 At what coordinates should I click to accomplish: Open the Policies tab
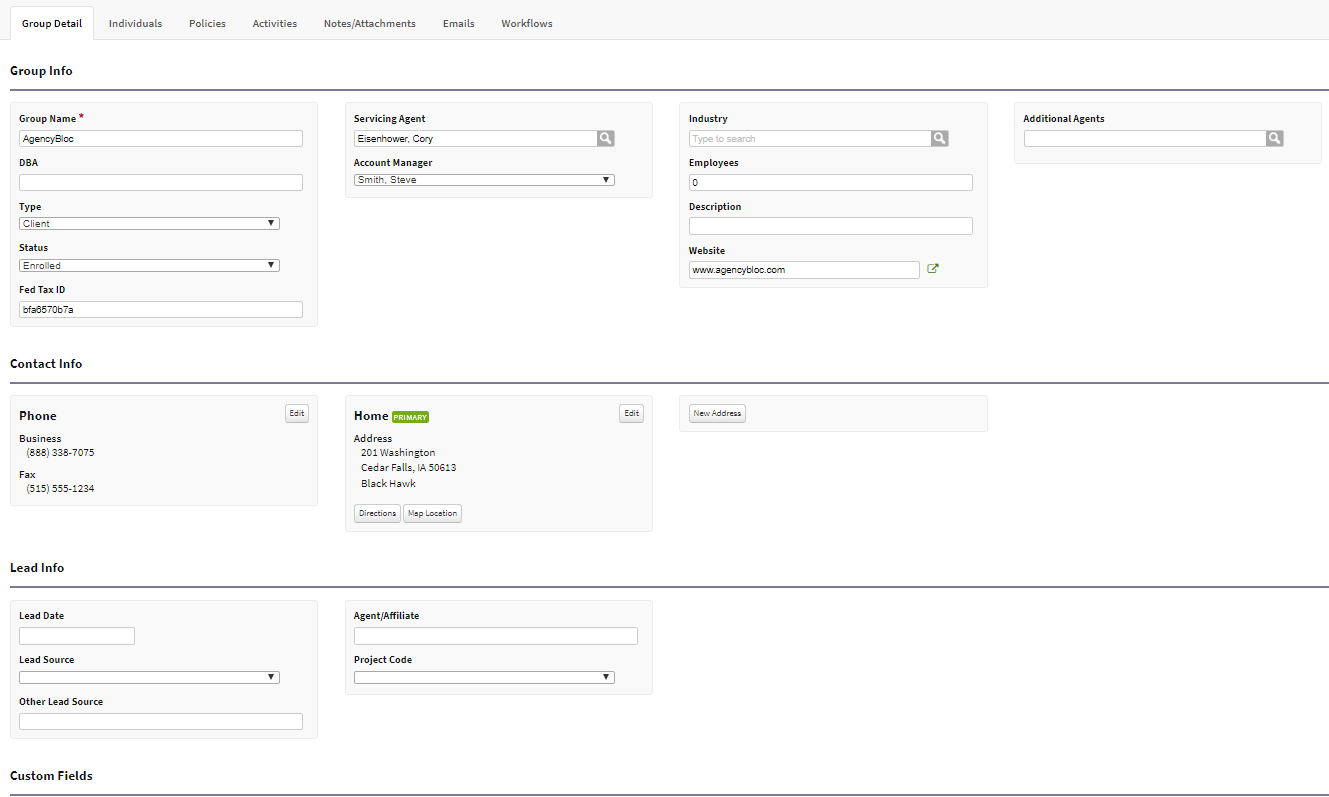click(x=207, y=23)
